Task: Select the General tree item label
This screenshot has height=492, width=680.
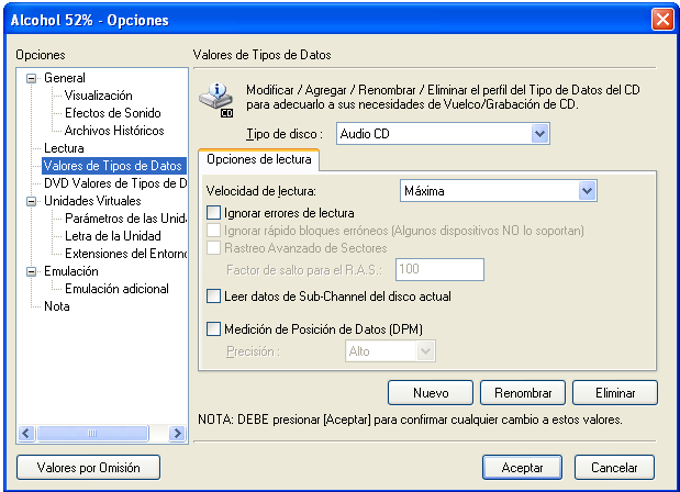Action: pos(65,78)
